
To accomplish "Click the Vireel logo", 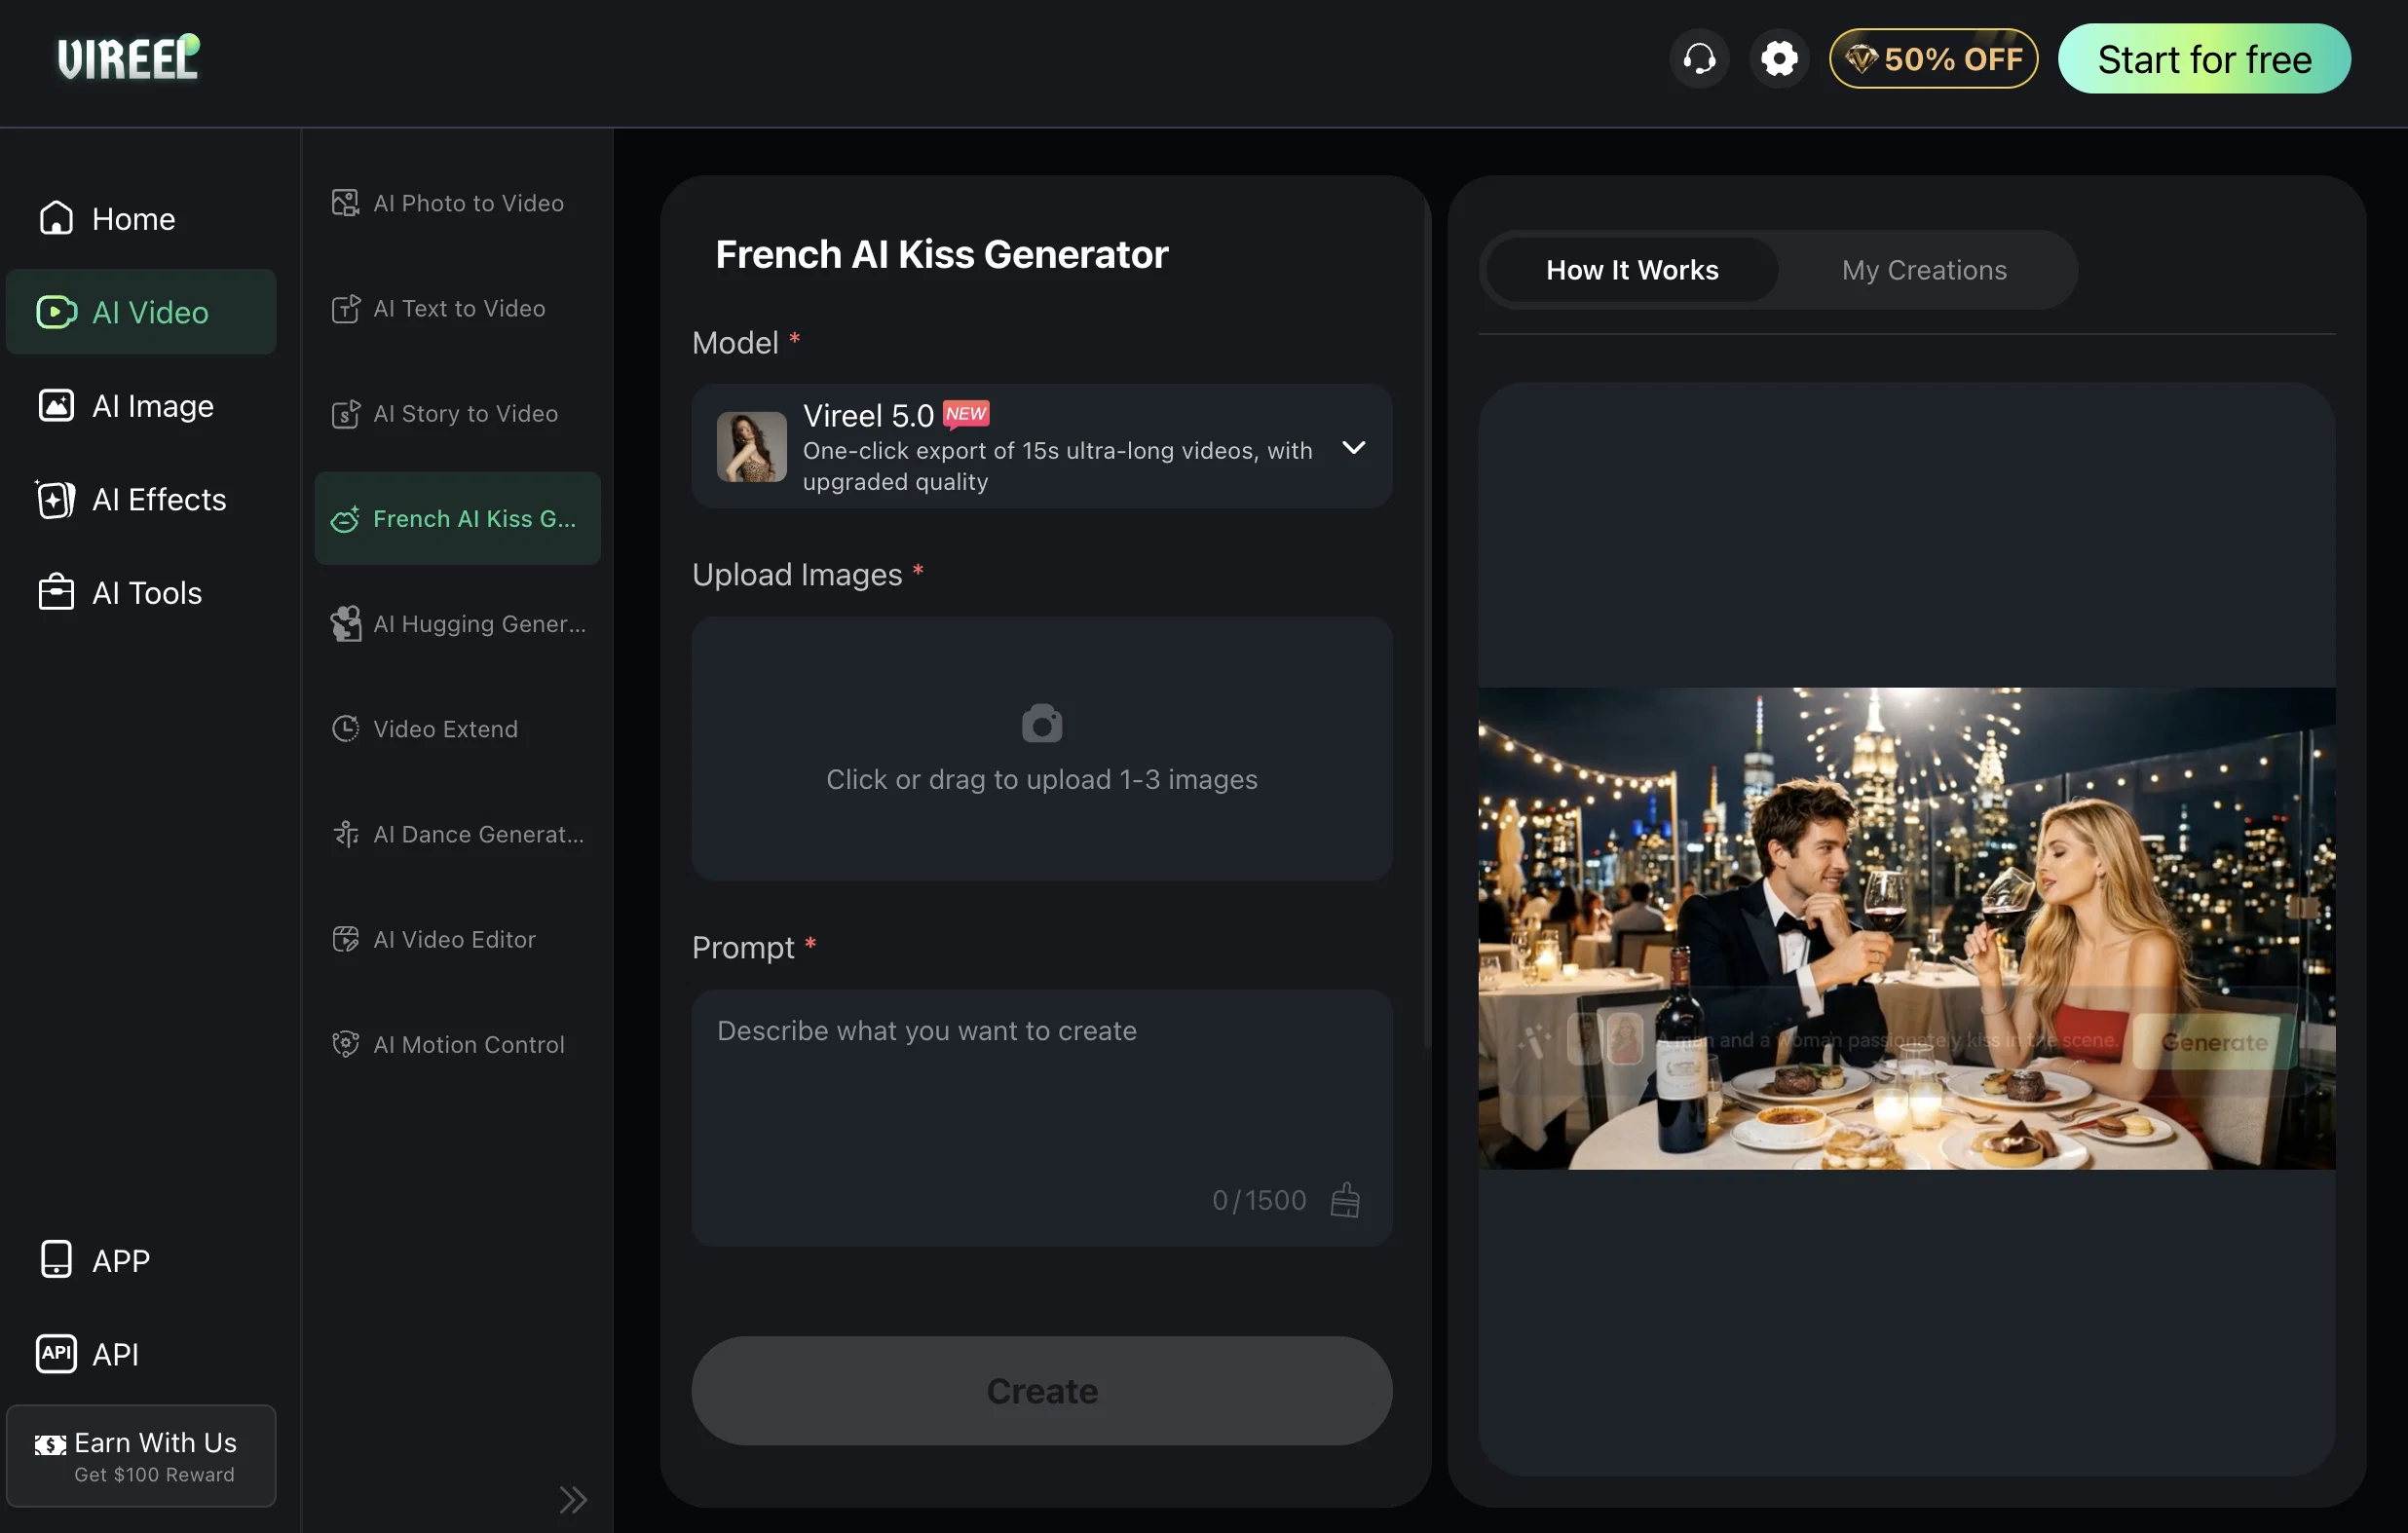I will tap(128, 58).
